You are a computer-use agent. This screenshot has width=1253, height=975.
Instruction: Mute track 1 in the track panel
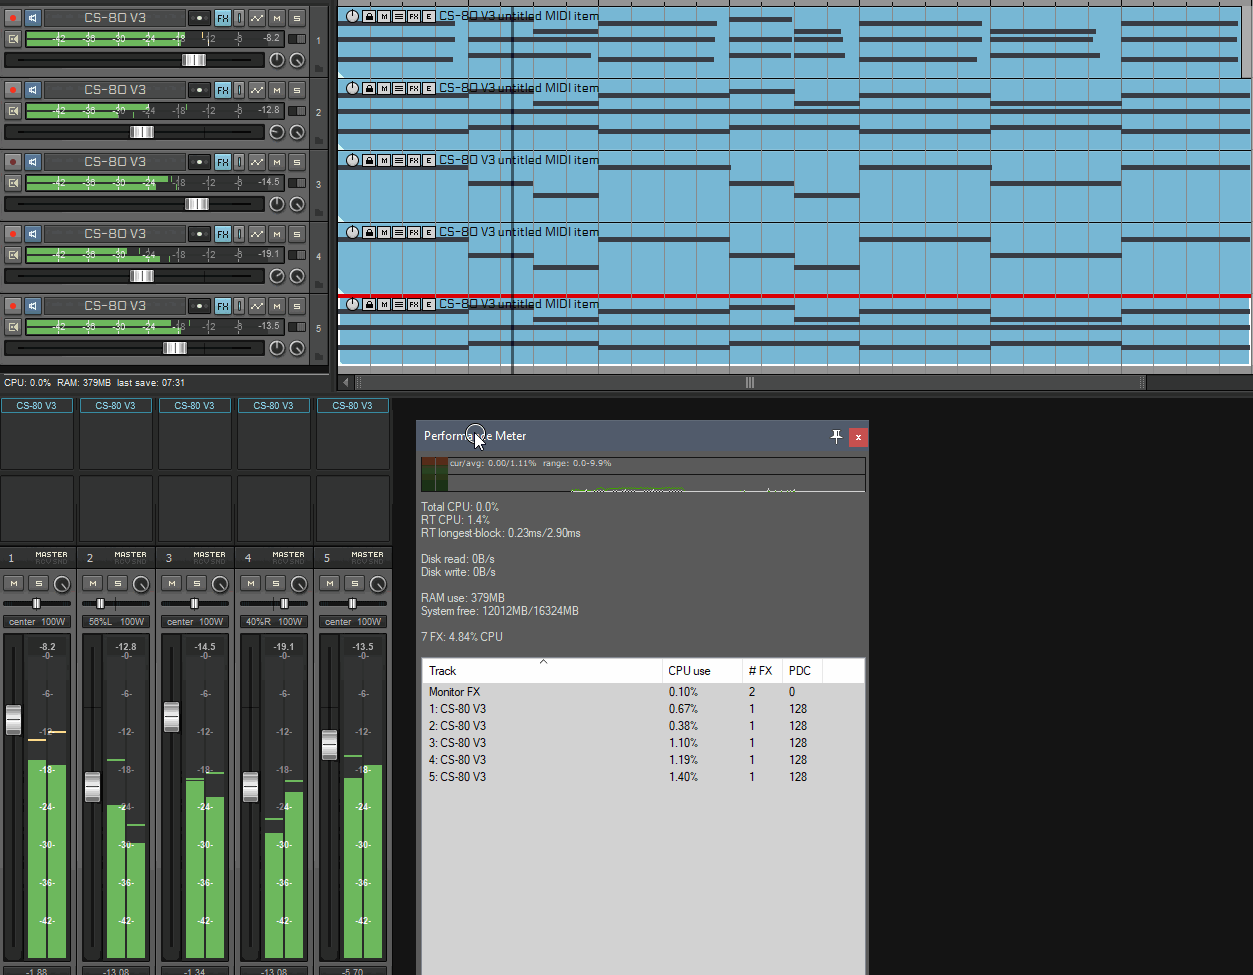[277, 18]
